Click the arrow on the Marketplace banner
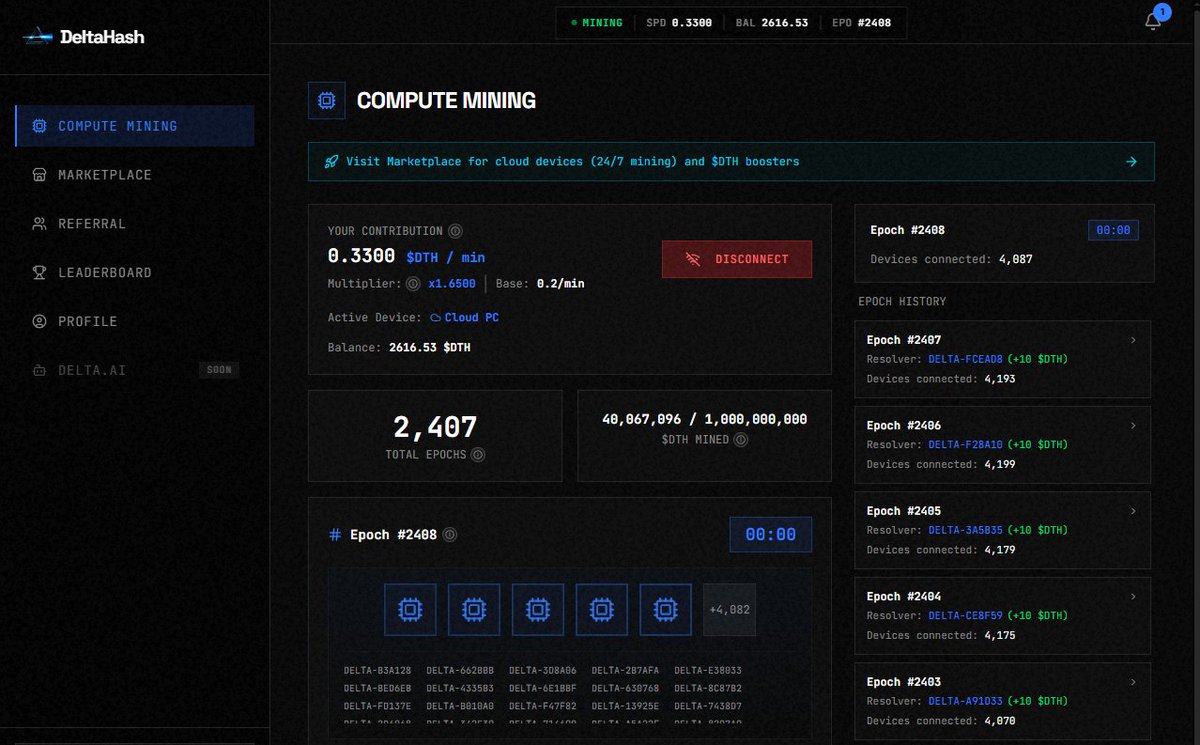 point(1131,161)
